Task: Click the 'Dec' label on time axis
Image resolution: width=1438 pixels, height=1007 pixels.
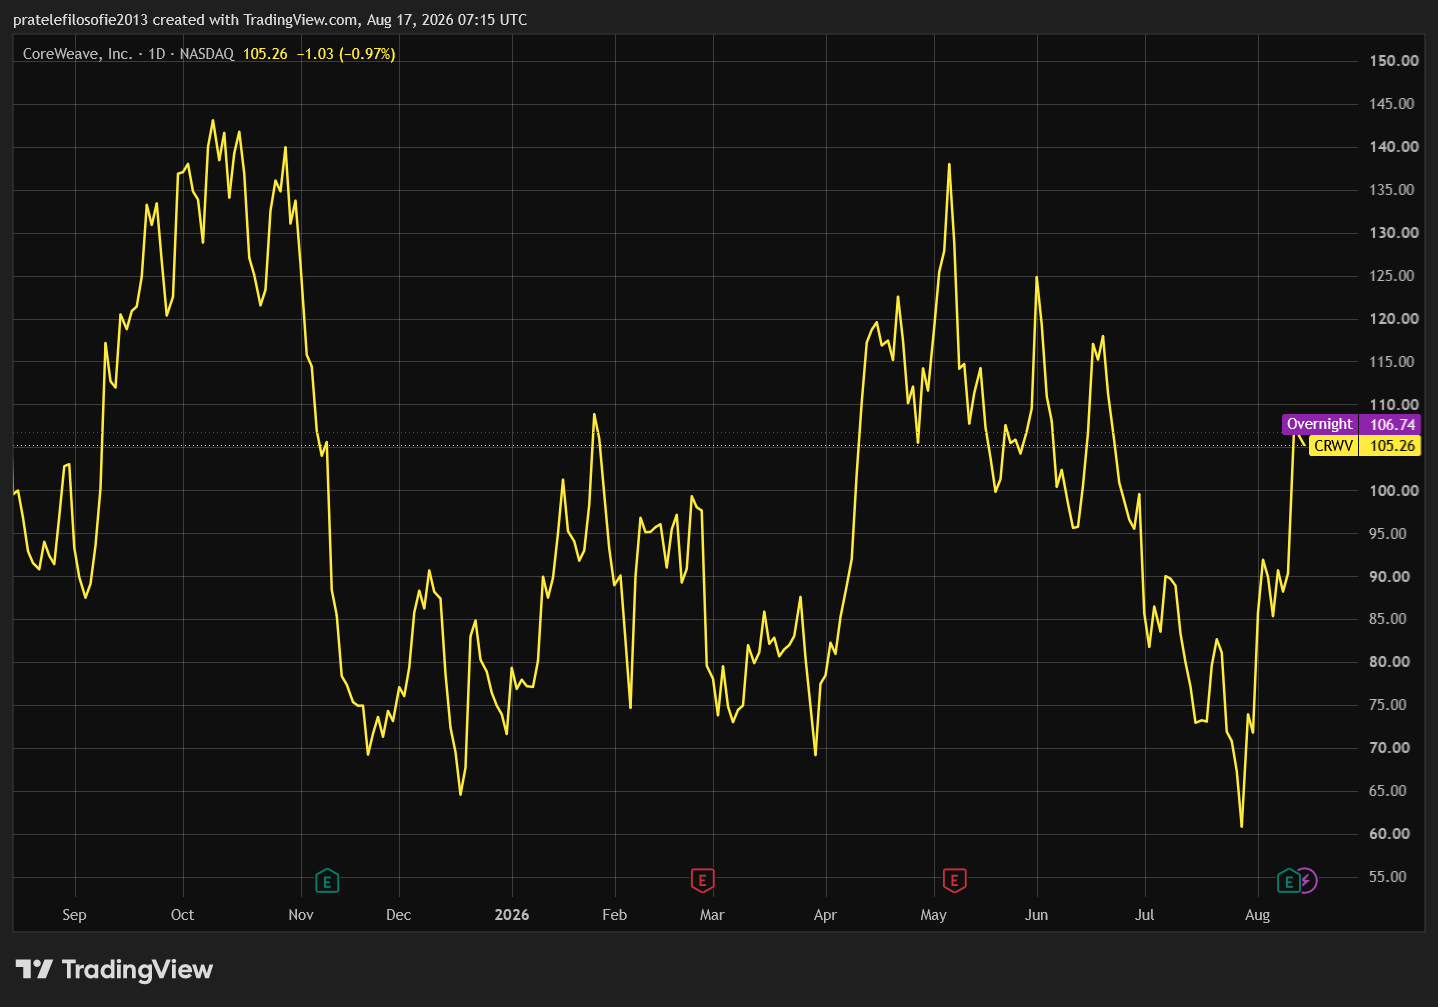Action: tap(398, 915)
